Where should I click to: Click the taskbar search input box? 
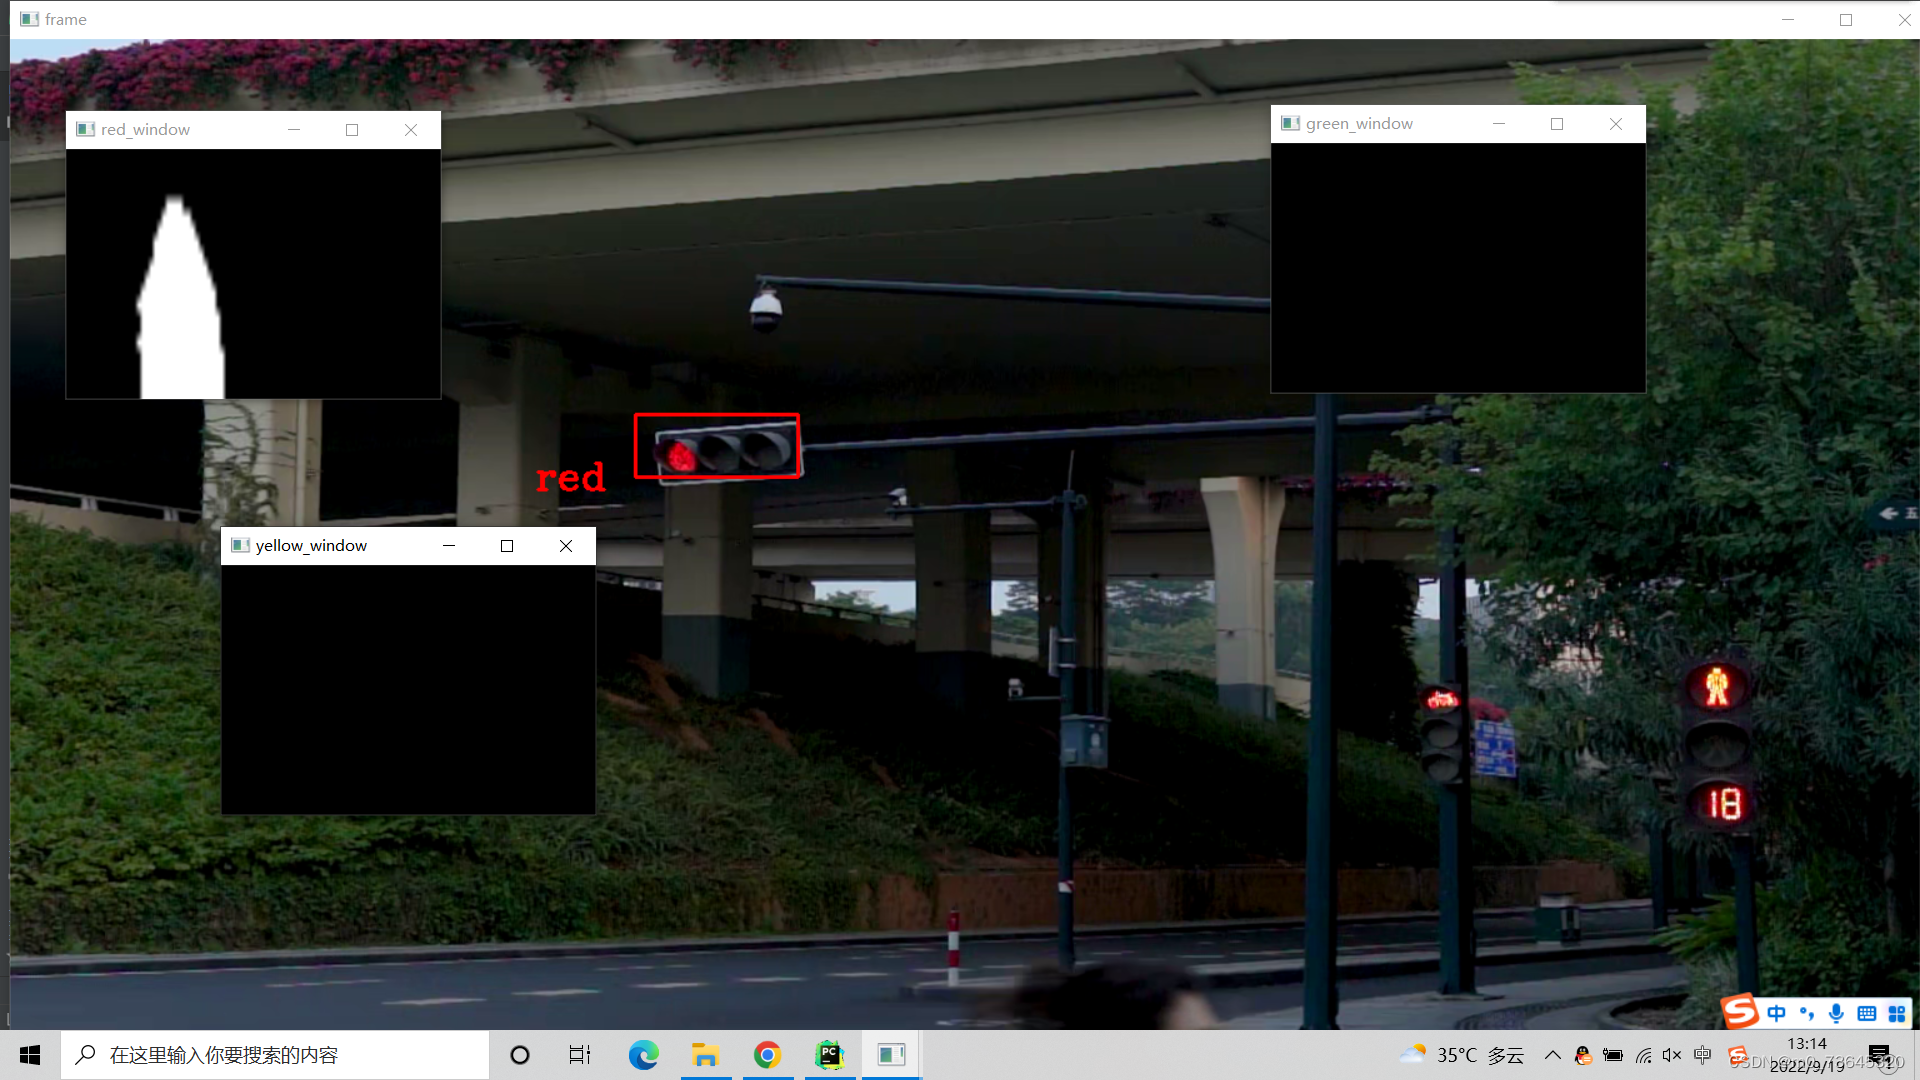(x=275, y=1055)
